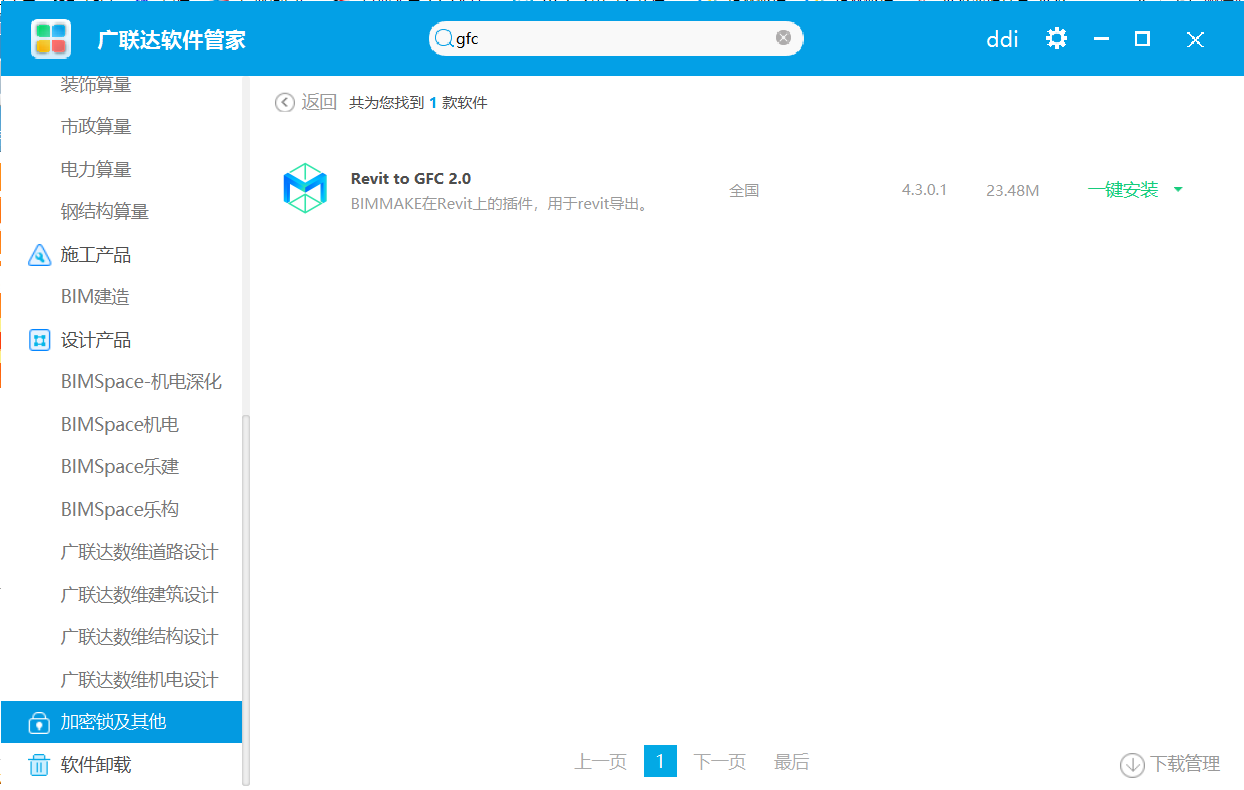
Task: Click the BIMMAKE在Revit上的插件 description text
Action: pyautogui.click(x=500, y=204)
